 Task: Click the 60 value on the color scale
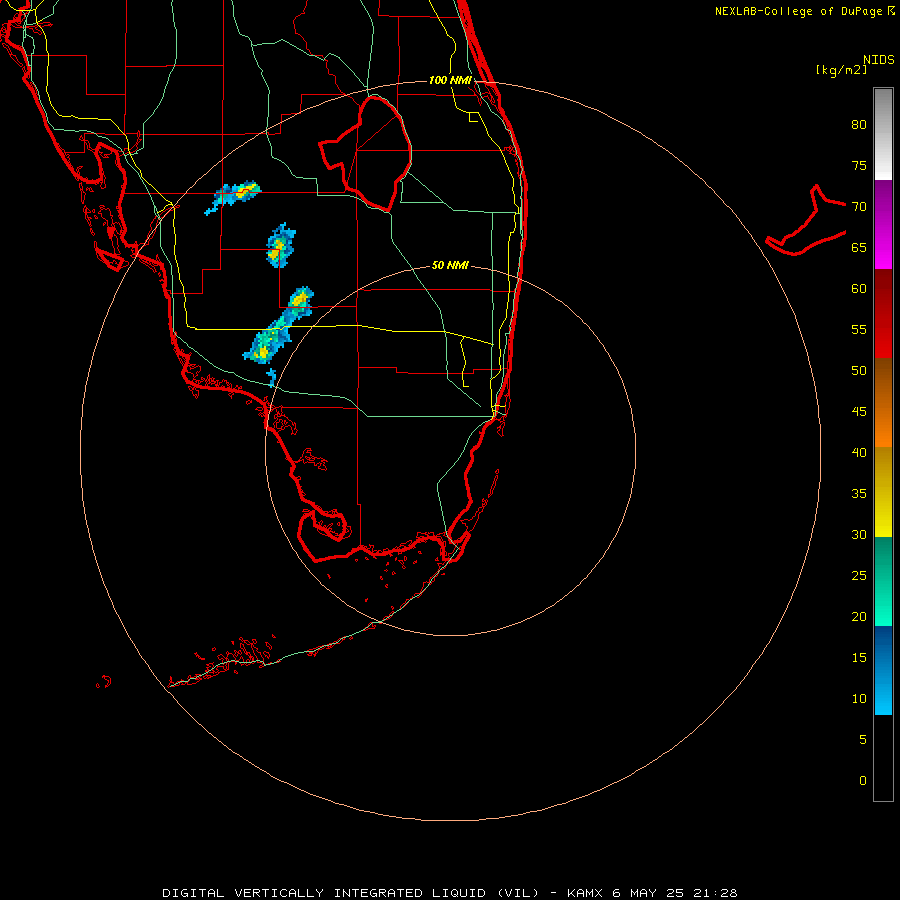pyautogui.click(x=859, y=289)
